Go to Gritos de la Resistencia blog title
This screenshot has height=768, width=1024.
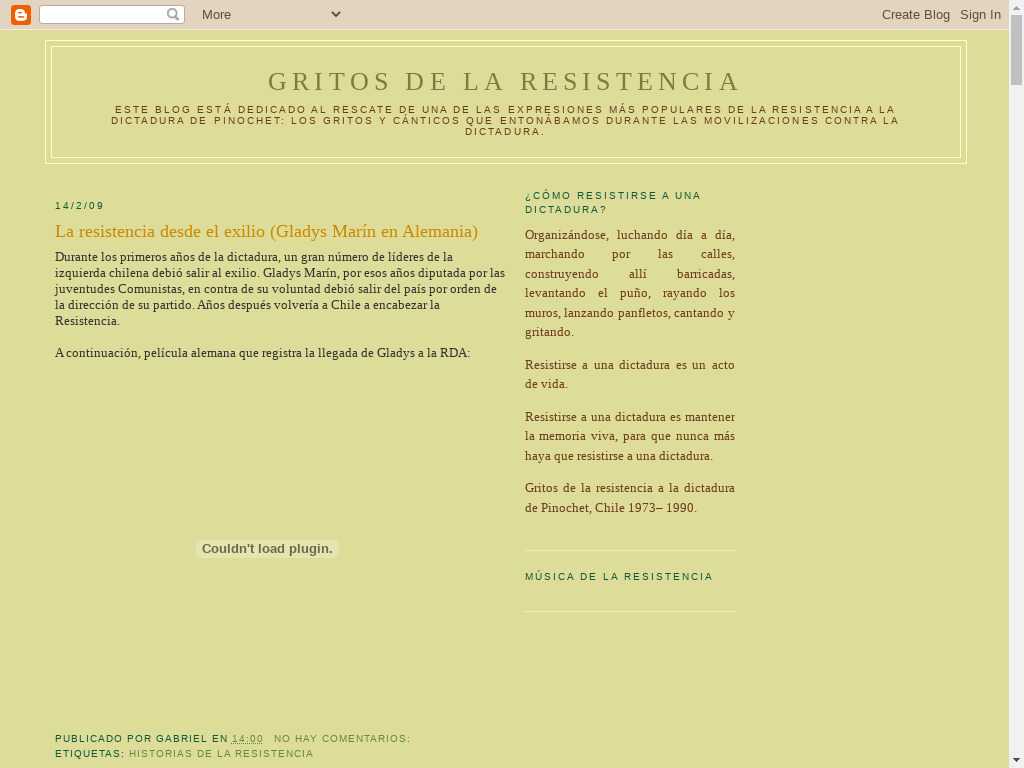tap(505, 81)
